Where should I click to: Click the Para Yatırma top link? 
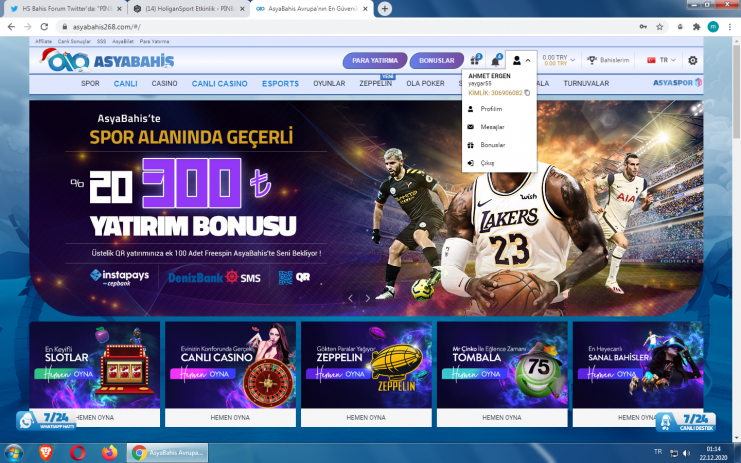[155, 41]
